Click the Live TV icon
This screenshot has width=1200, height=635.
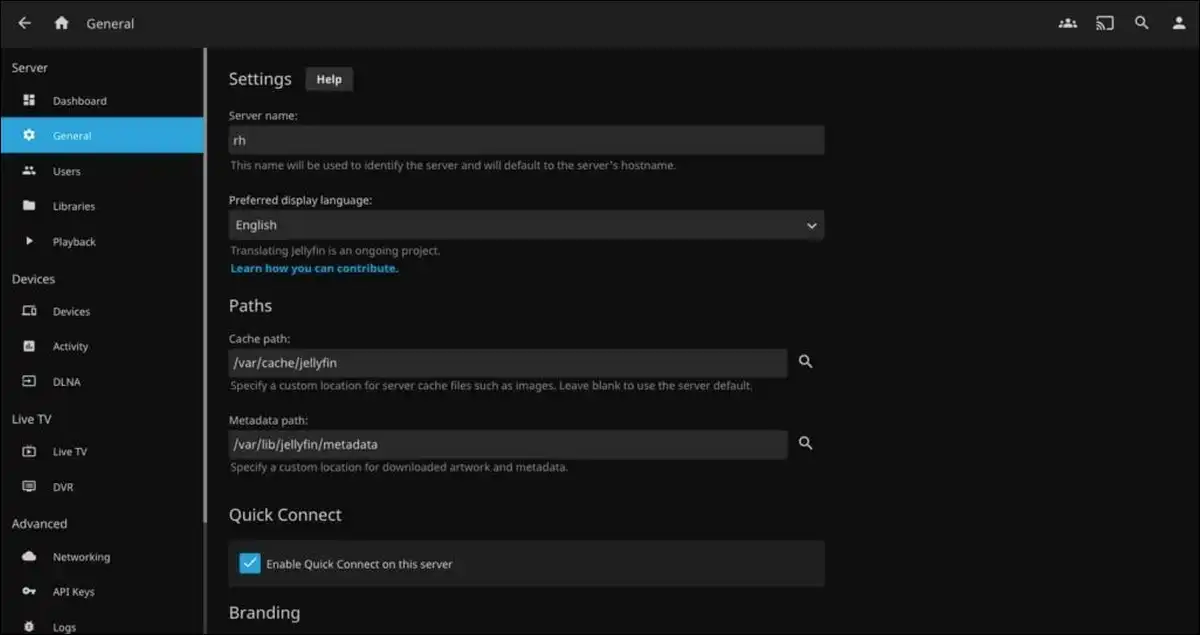(x=29, y=451)
